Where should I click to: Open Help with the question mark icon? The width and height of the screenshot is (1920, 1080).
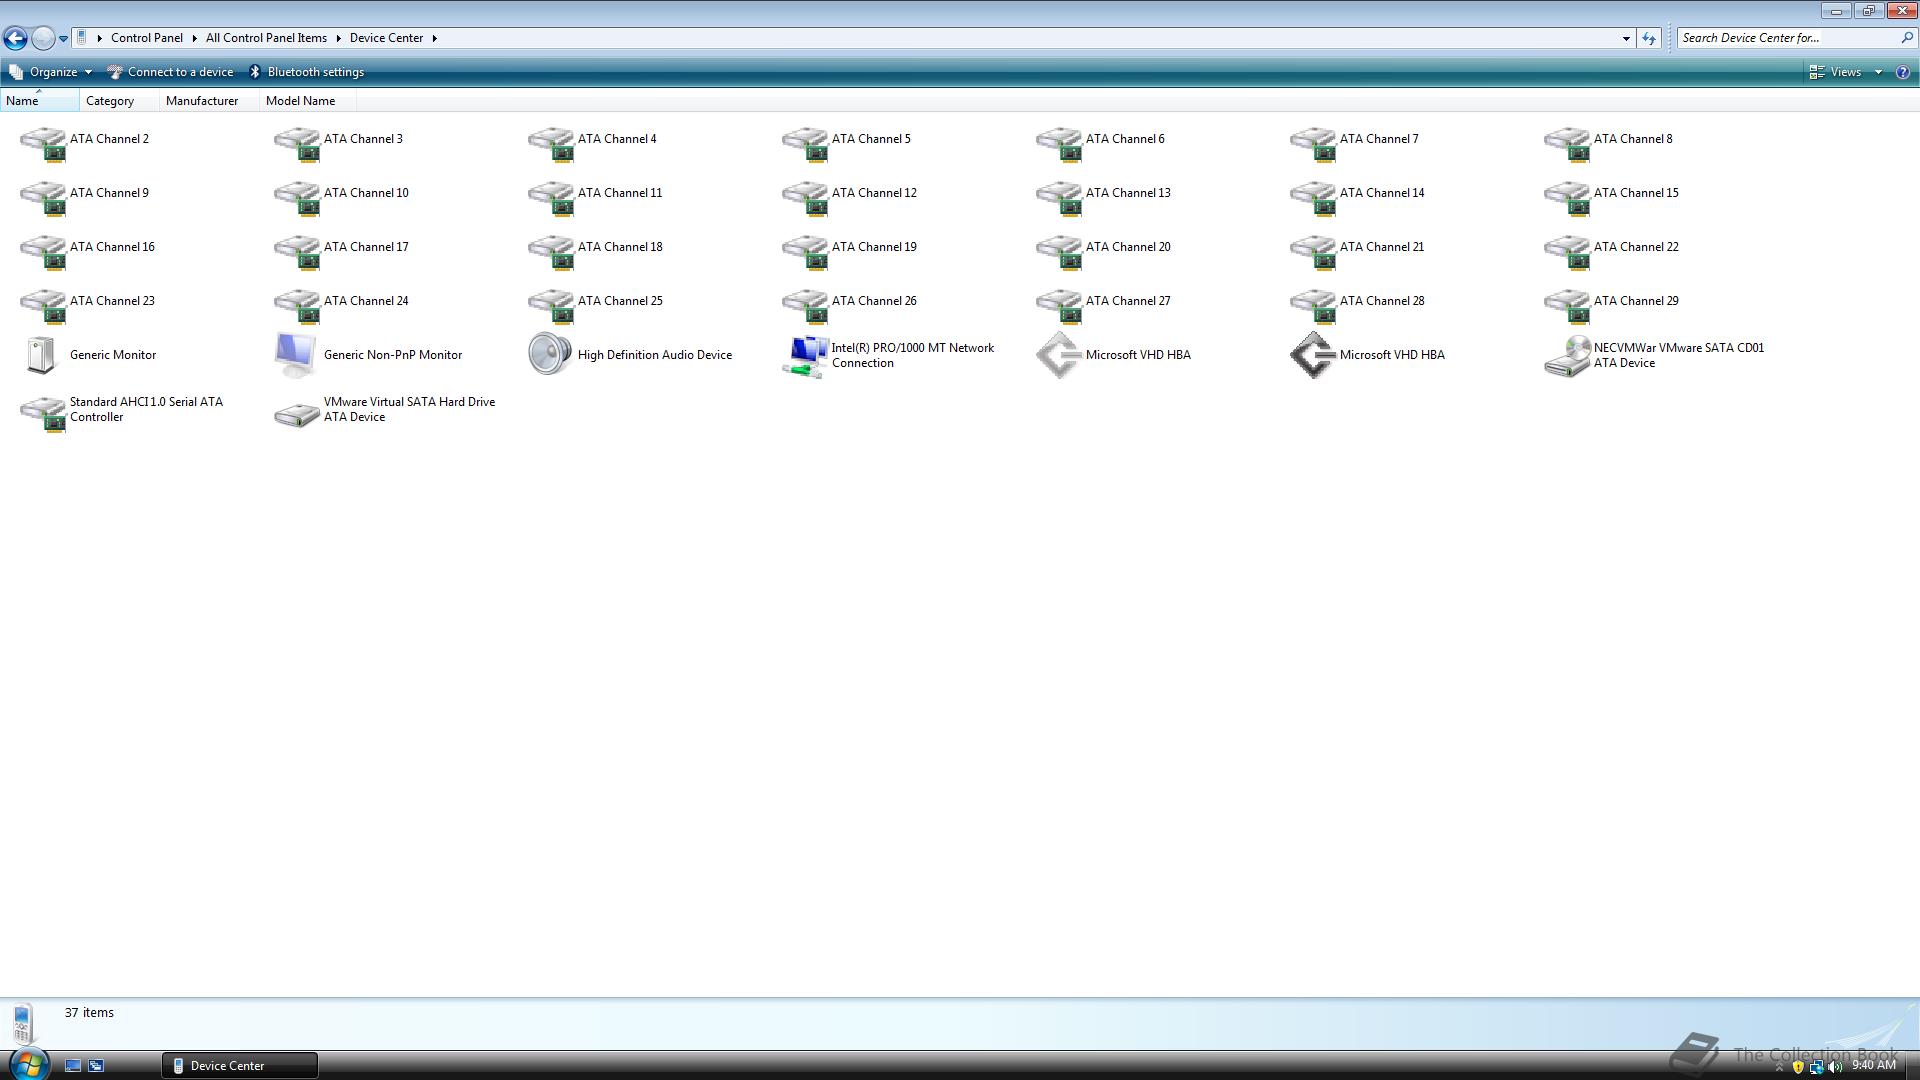[x=1902, y=72]
